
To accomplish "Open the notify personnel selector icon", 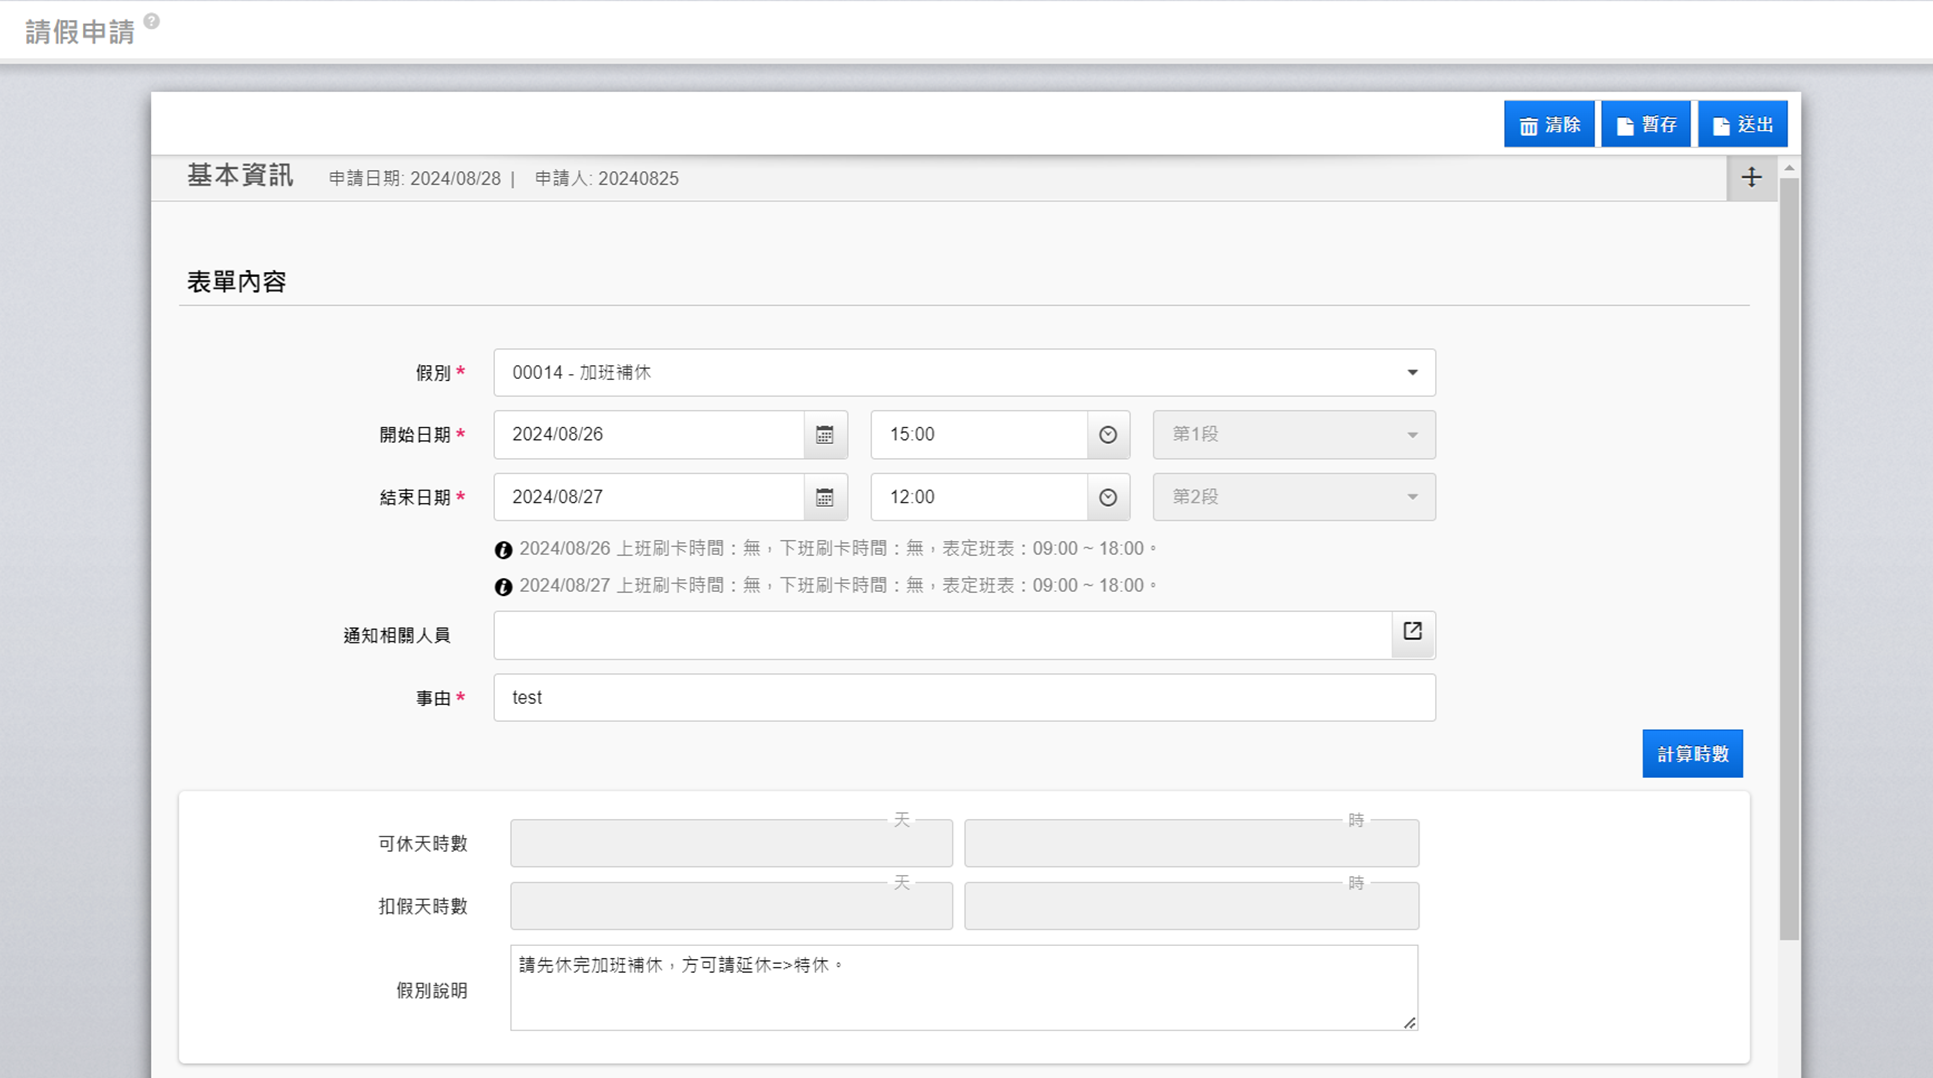I will point(1412,632).
